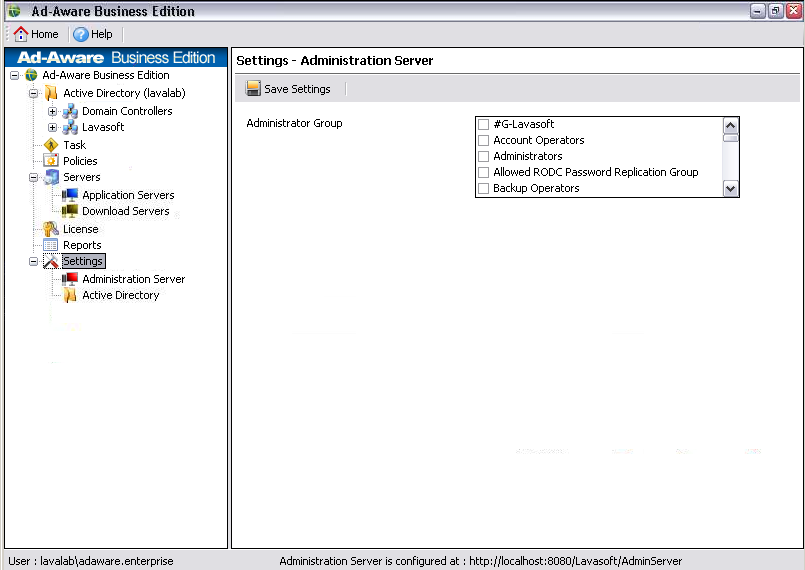Click the Home house icon in toolbar
The width and height of the screenshot is (805, 570).
[21, 34]
